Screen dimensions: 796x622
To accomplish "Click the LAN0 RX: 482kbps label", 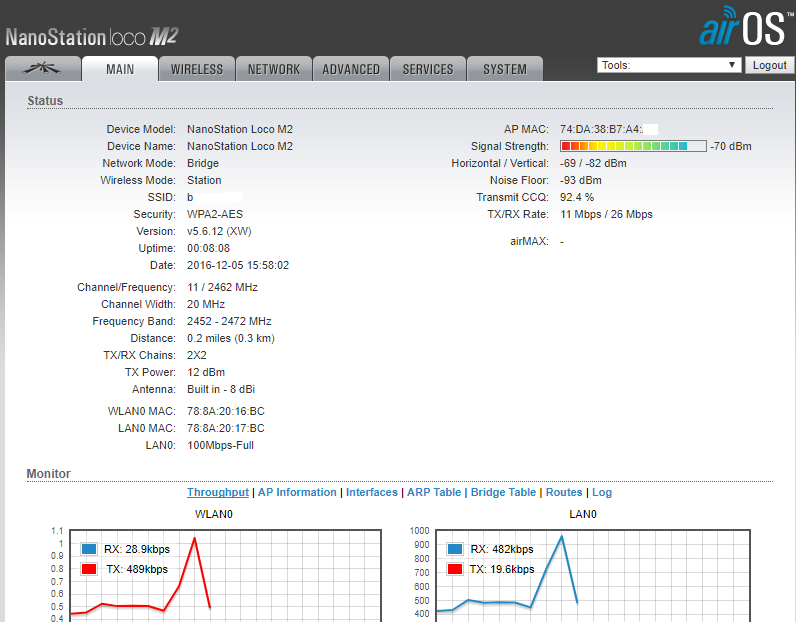I will [502, 549].
